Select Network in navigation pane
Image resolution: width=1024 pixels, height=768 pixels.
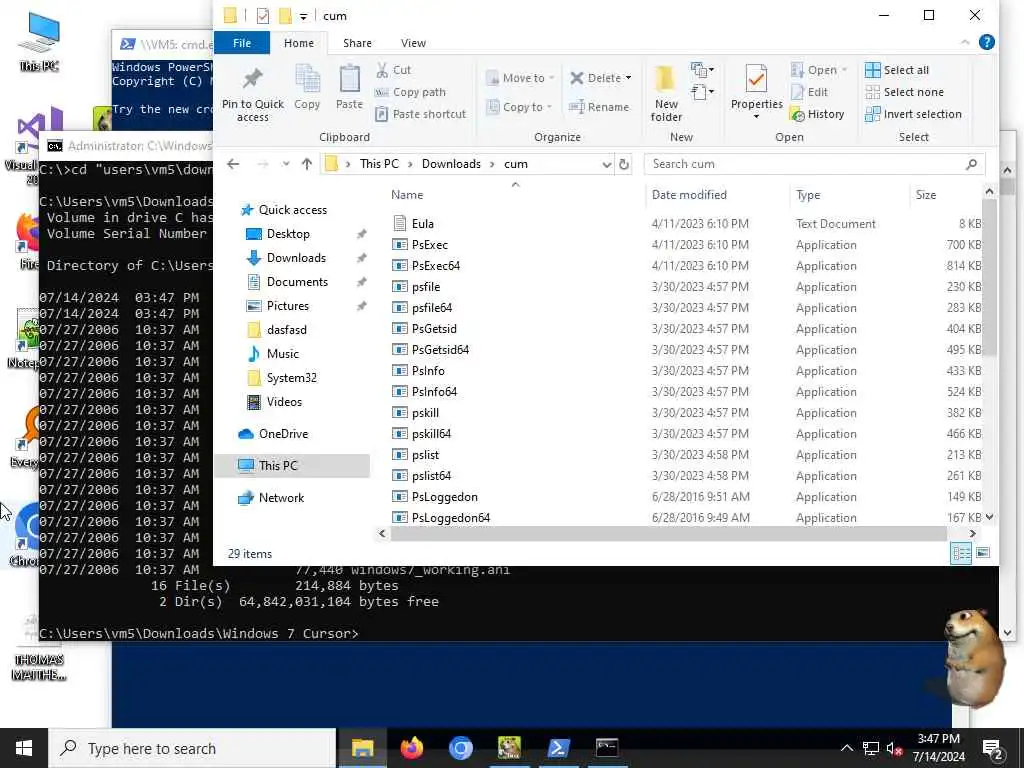click(281, 498)
